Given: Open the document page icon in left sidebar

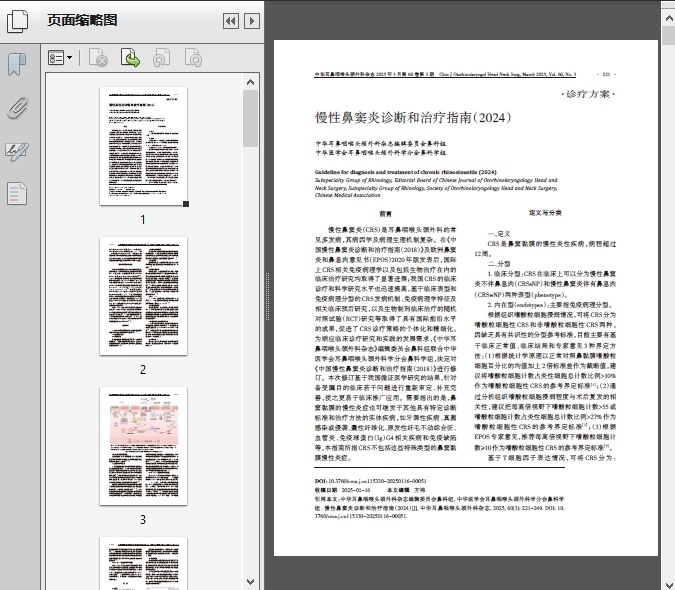Looking at the screenshot, I should pos(16,193).
